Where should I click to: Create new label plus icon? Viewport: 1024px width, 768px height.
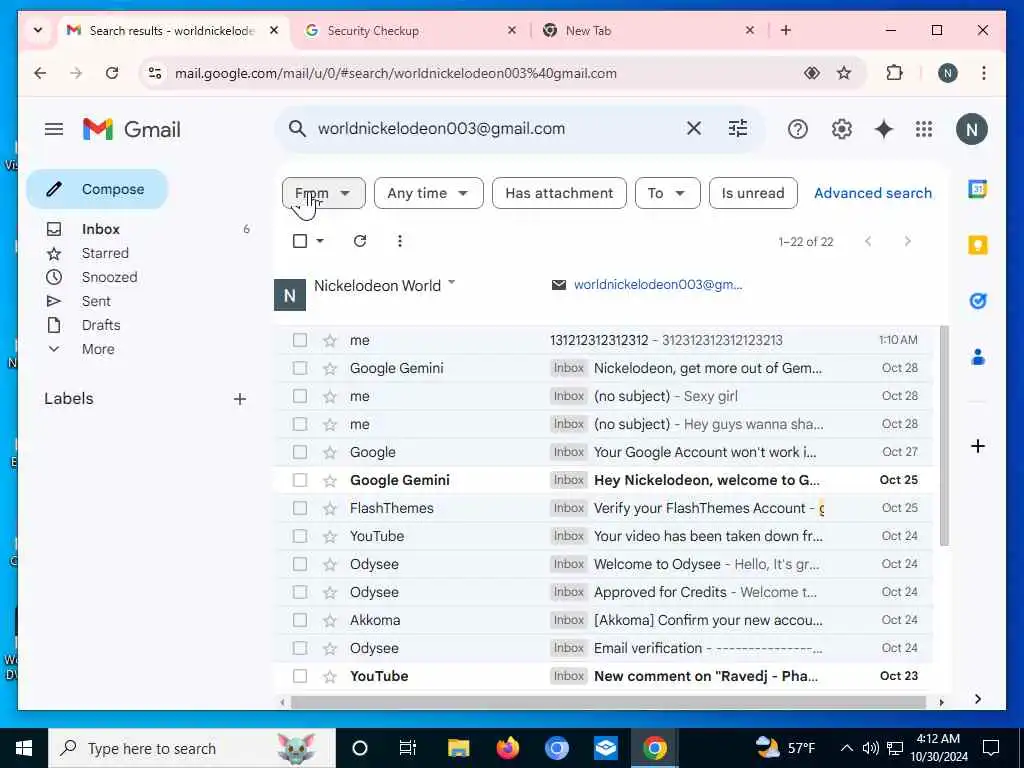click(x=240, y=399)
